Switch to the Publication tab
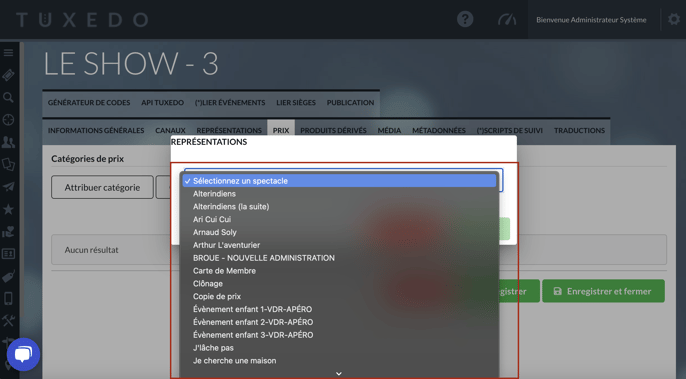Screen dimensions: 686x379 tap(350, 102)
